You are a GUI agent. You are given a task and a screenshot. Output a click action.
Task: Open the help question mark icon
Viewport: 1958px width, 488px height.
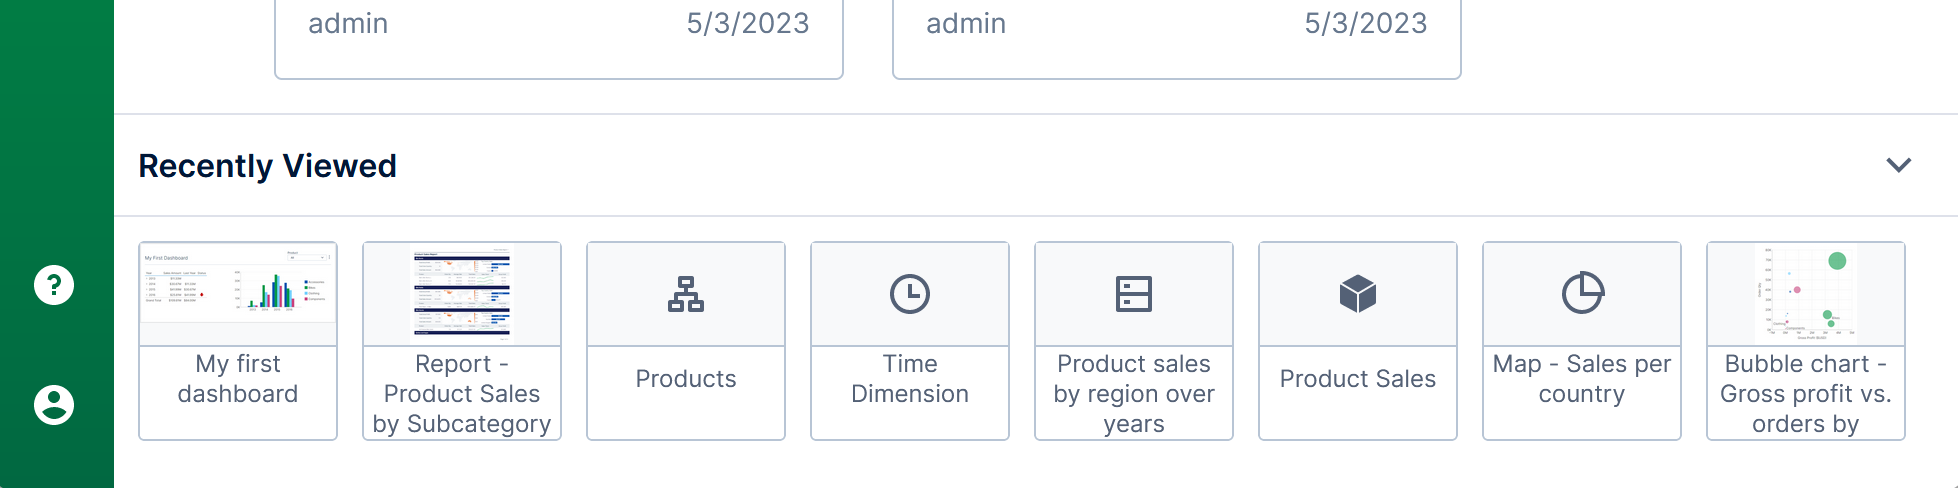pos(54,285)
